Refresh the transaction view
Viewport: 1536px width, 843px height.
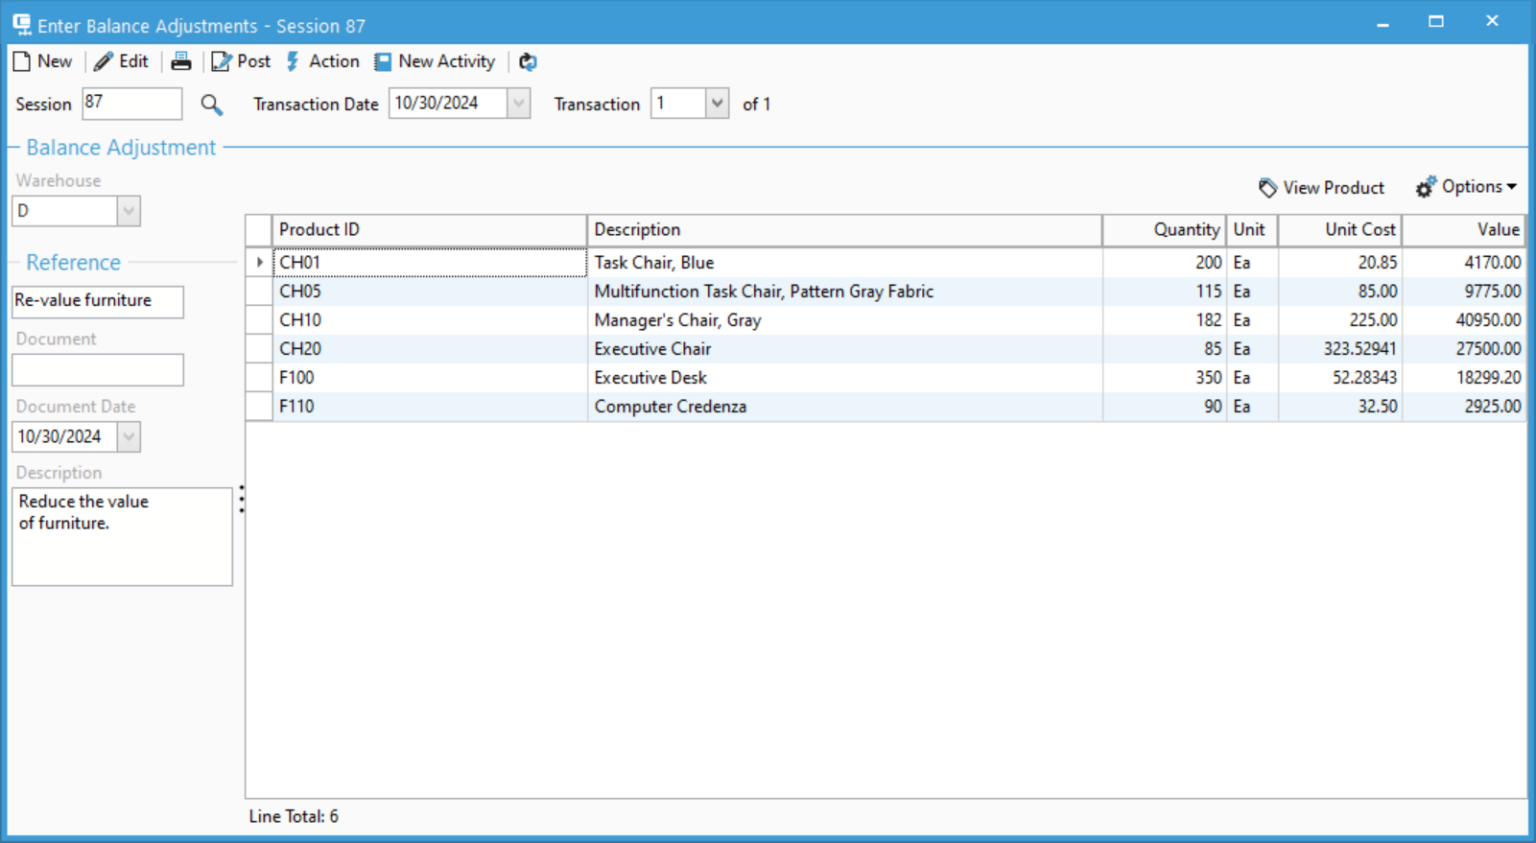pos(527,61)
